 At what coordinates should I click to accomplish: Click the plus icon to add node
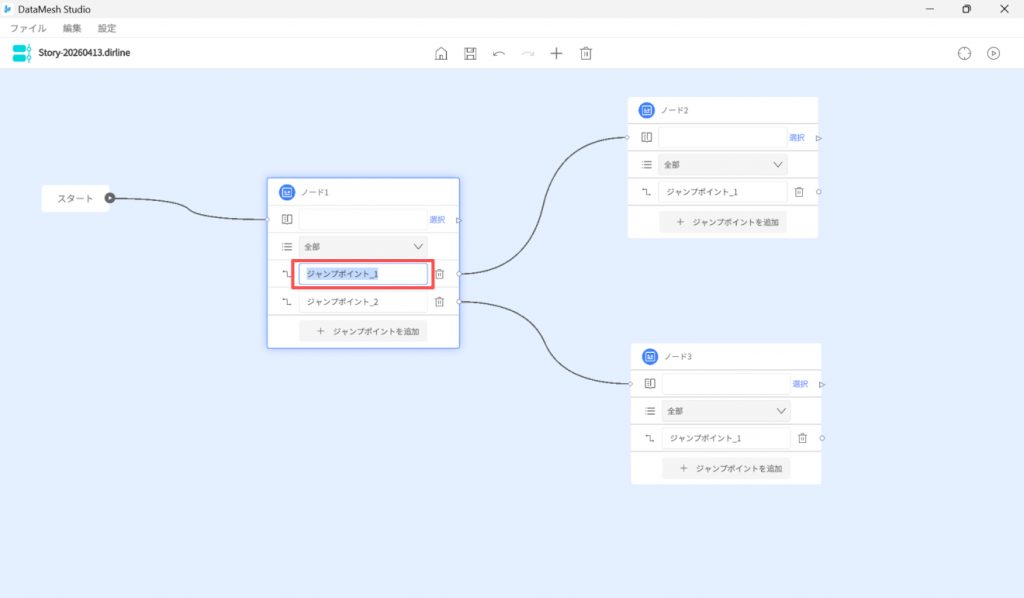(x=557, y=53)
